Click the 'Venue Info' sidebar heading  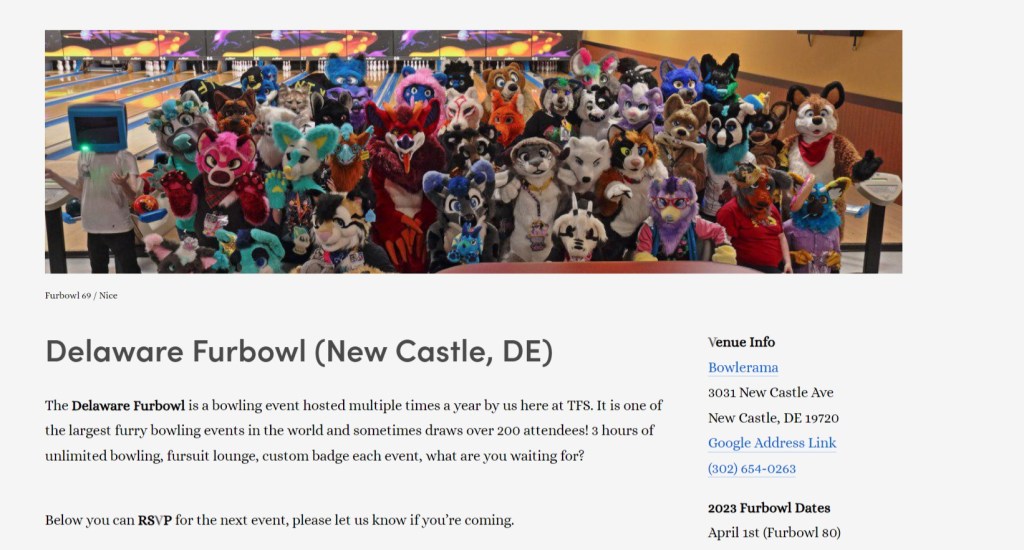(x=741, y=342)
